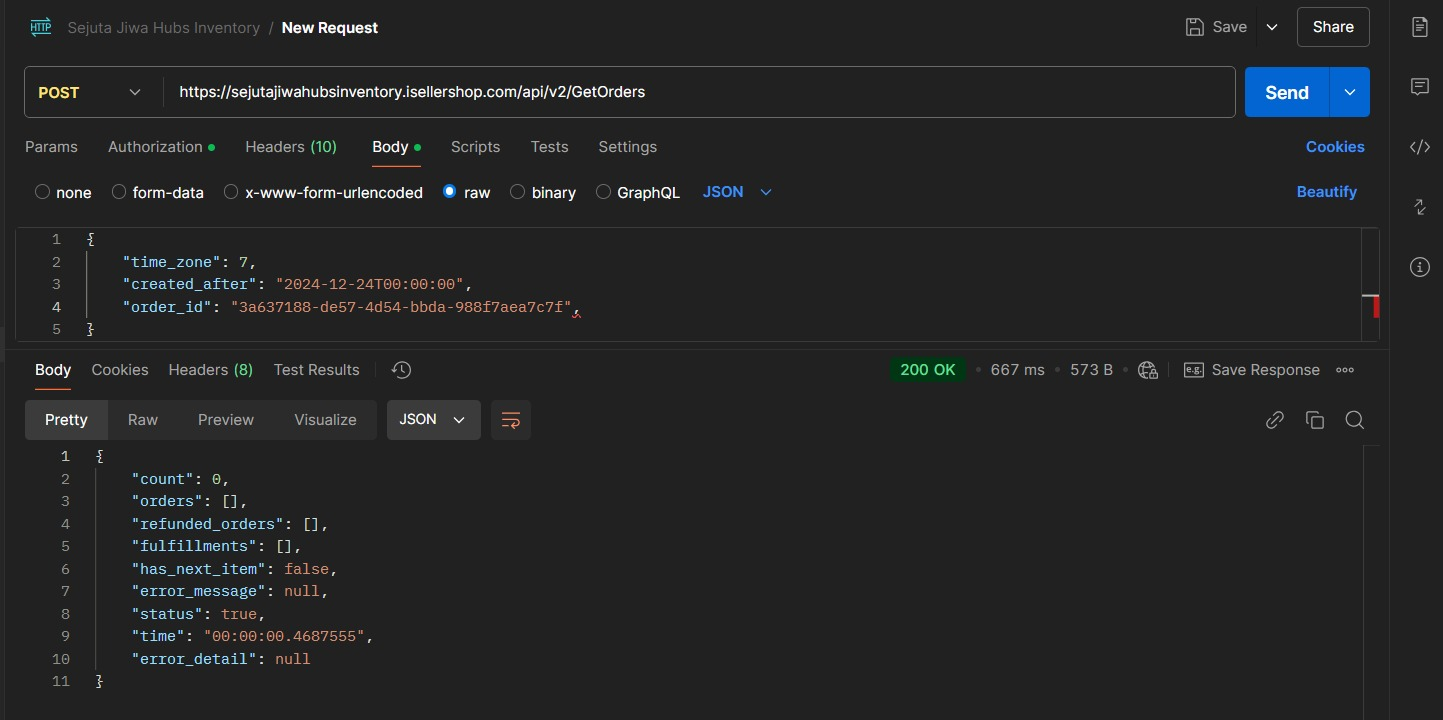The width and height of the screenshot is (1443, 720).
Task: Open the JSON body format dropdown
Action: click(x=737, y=192)
